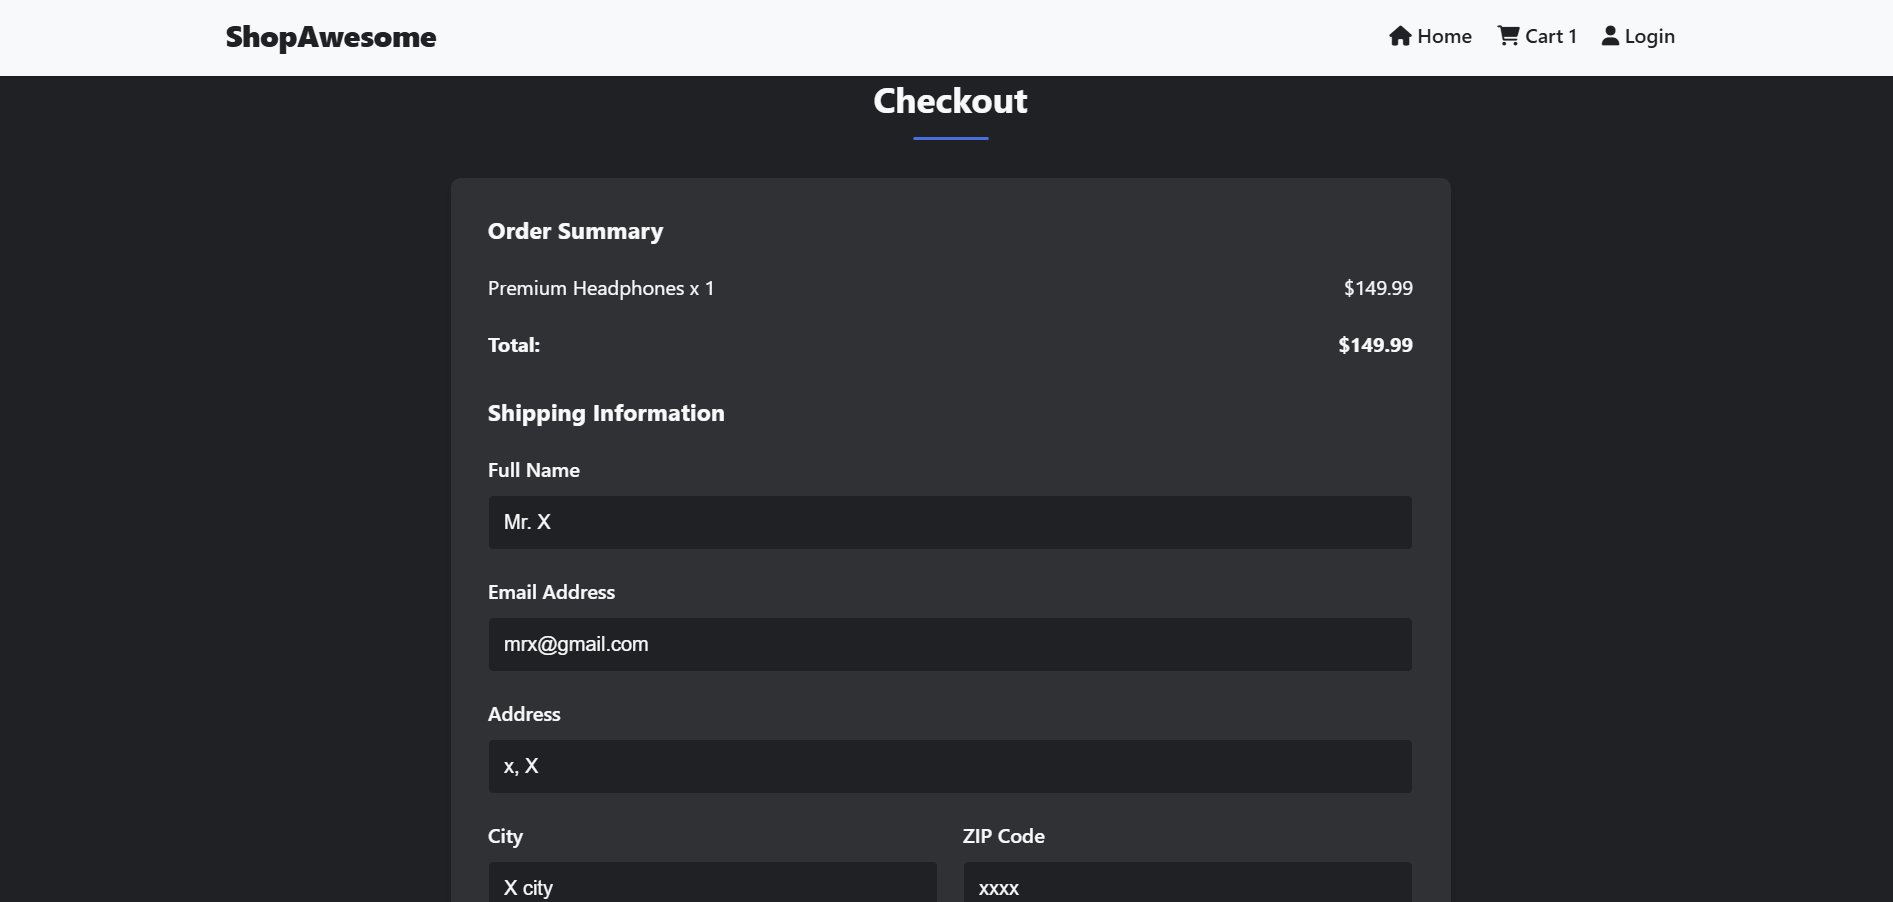Select the Address input containing "x, X"
Viewport: 1893px width, 902px height.
click(x=950, y=766)
